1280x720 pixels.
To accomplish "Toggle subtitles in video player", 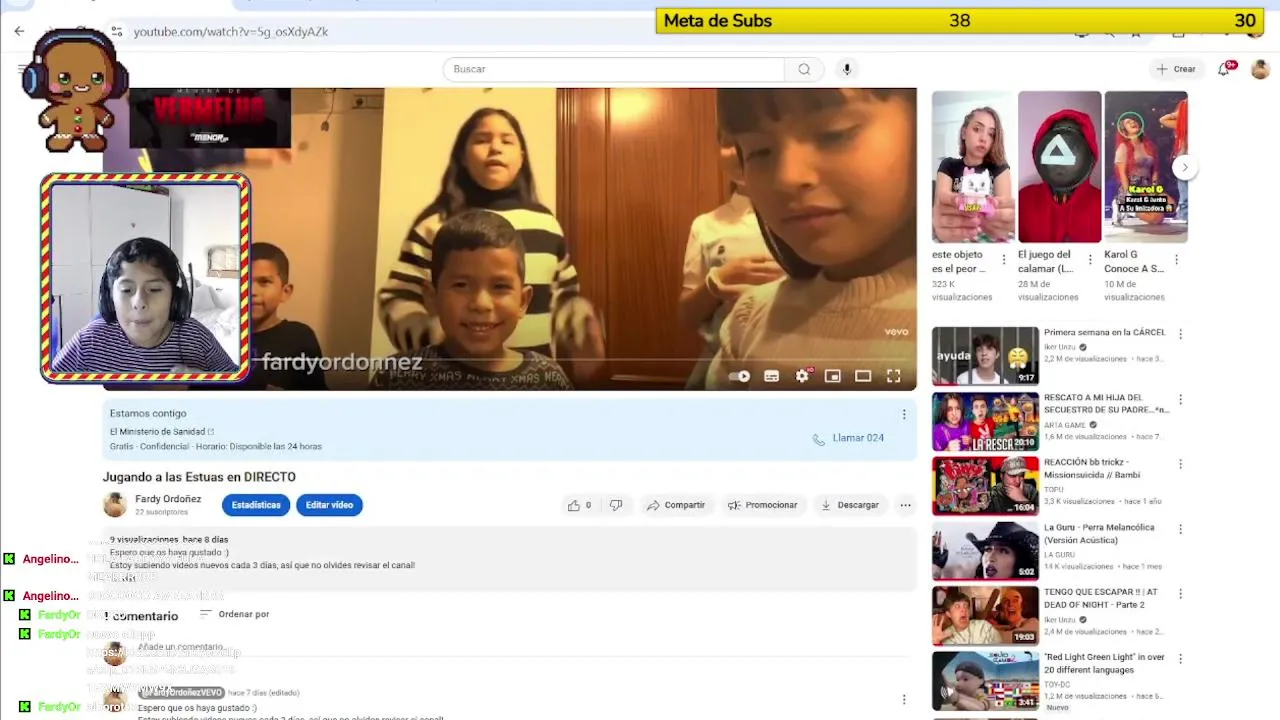I will pyautogui.click(x=771, y=376).
